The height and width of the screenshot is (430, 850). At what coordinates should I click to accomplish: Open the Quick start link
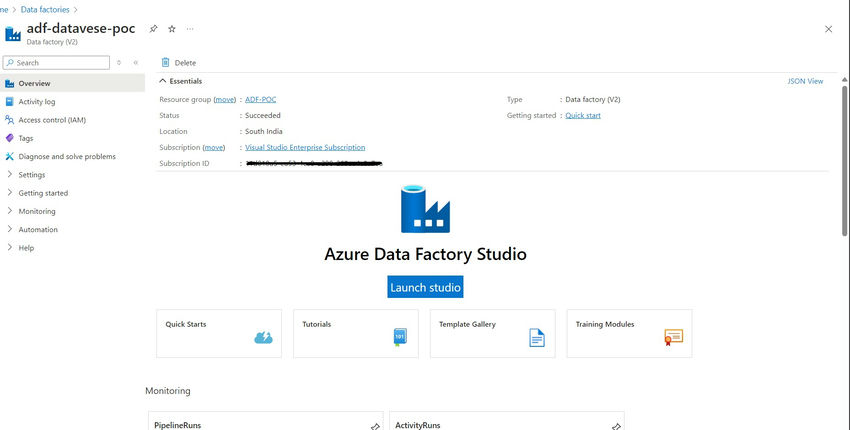pos(583,115)
